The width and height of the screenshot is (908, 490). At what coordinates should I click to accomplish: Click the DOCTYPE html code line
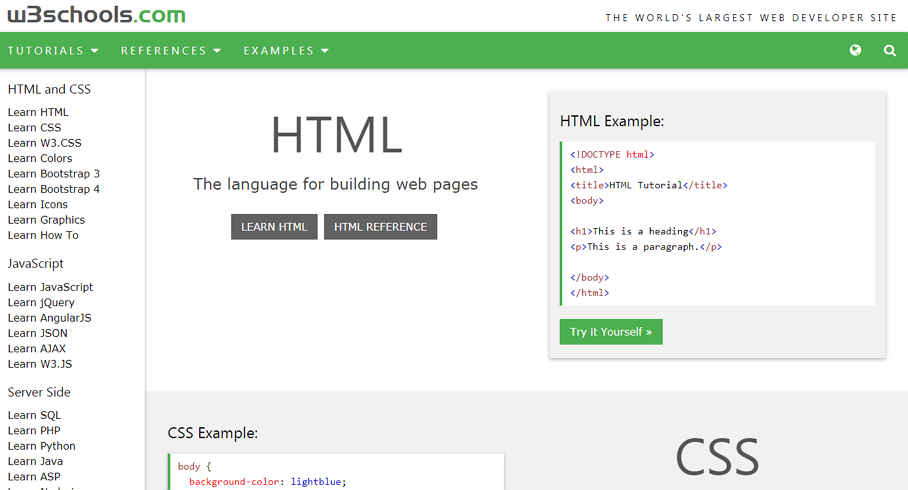tap(612, 155)
